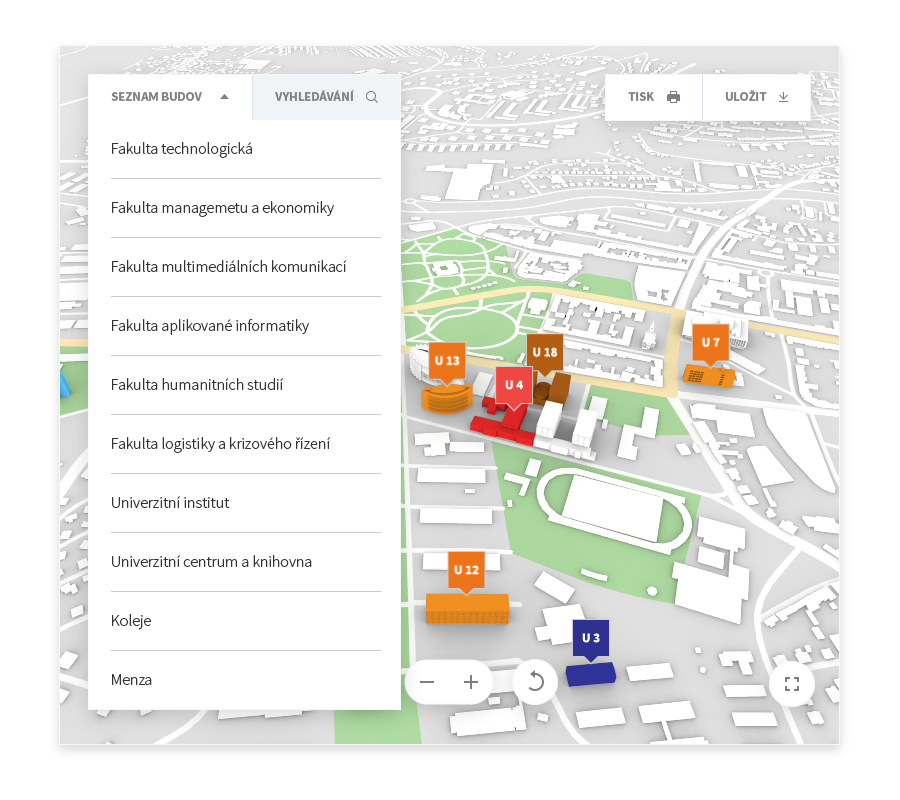Collapse the Seznam budov dropdown

(x=170, y=97)
